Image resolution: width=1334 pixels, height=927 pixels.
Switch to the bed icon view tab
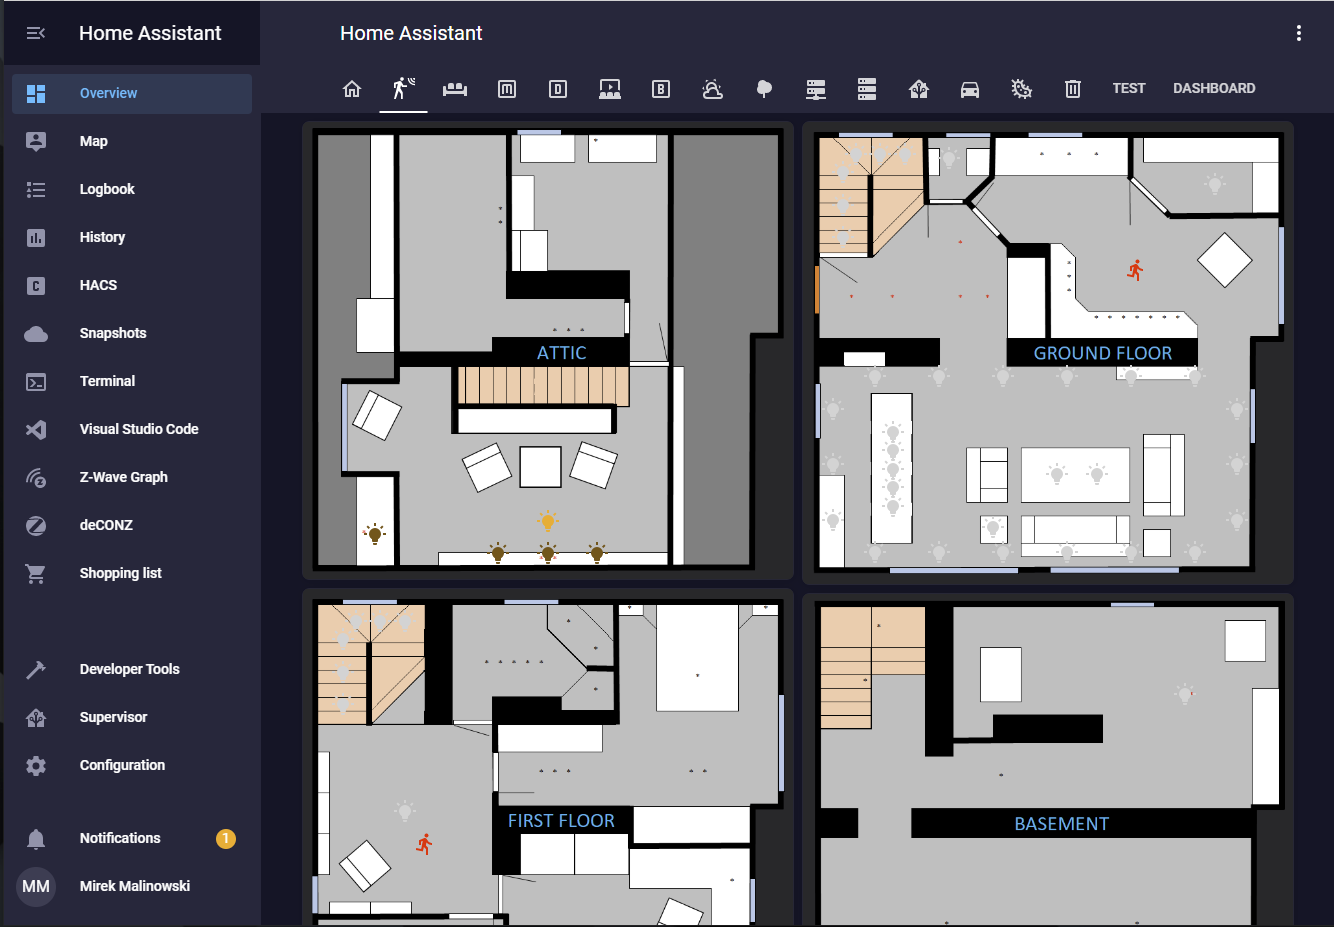pos(455,89)
